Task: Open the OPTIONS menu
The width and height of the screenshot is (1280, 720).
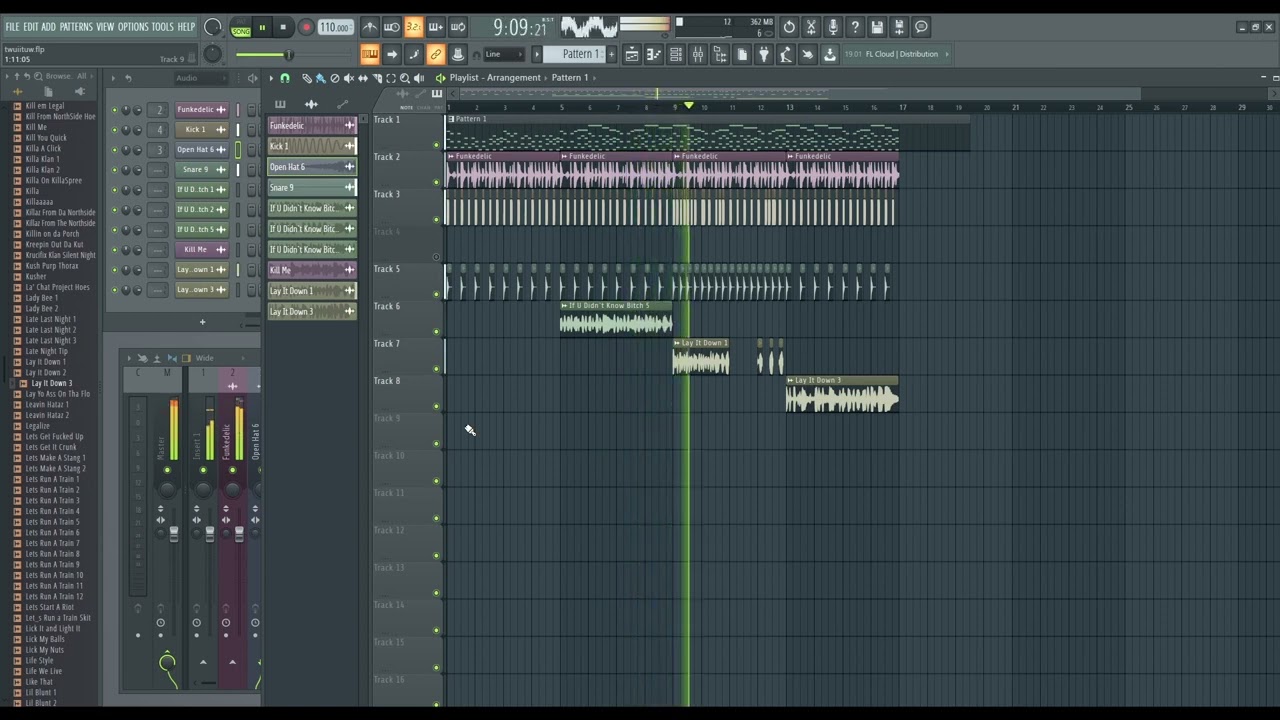Action: [x=133, y=27]
